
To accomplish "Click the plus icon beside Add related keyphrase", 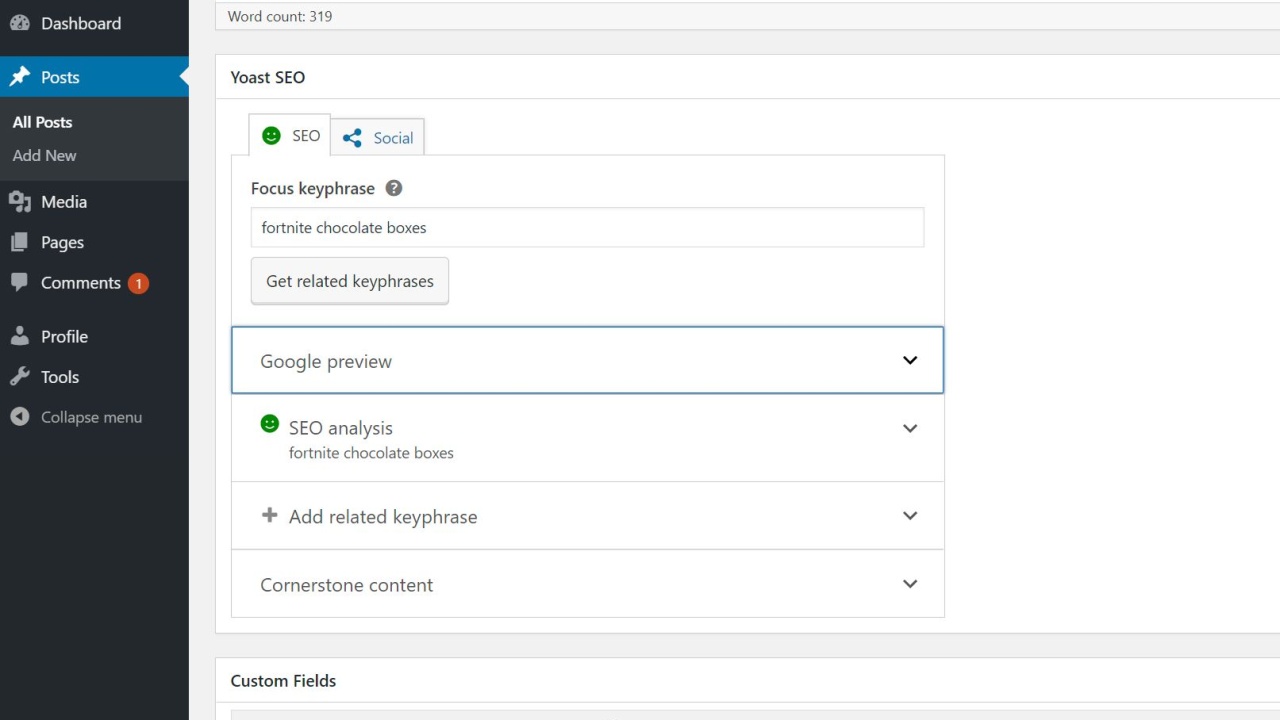I will tap(269, 516).
